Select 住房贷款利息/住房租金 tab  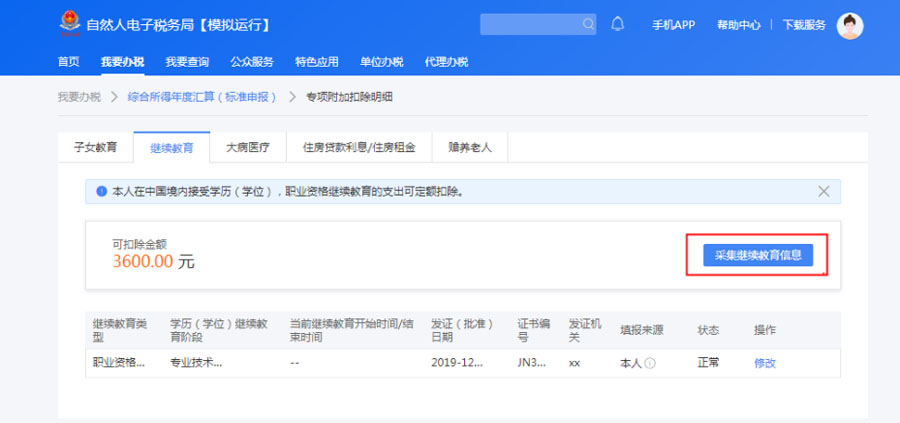tap(358, 147)
